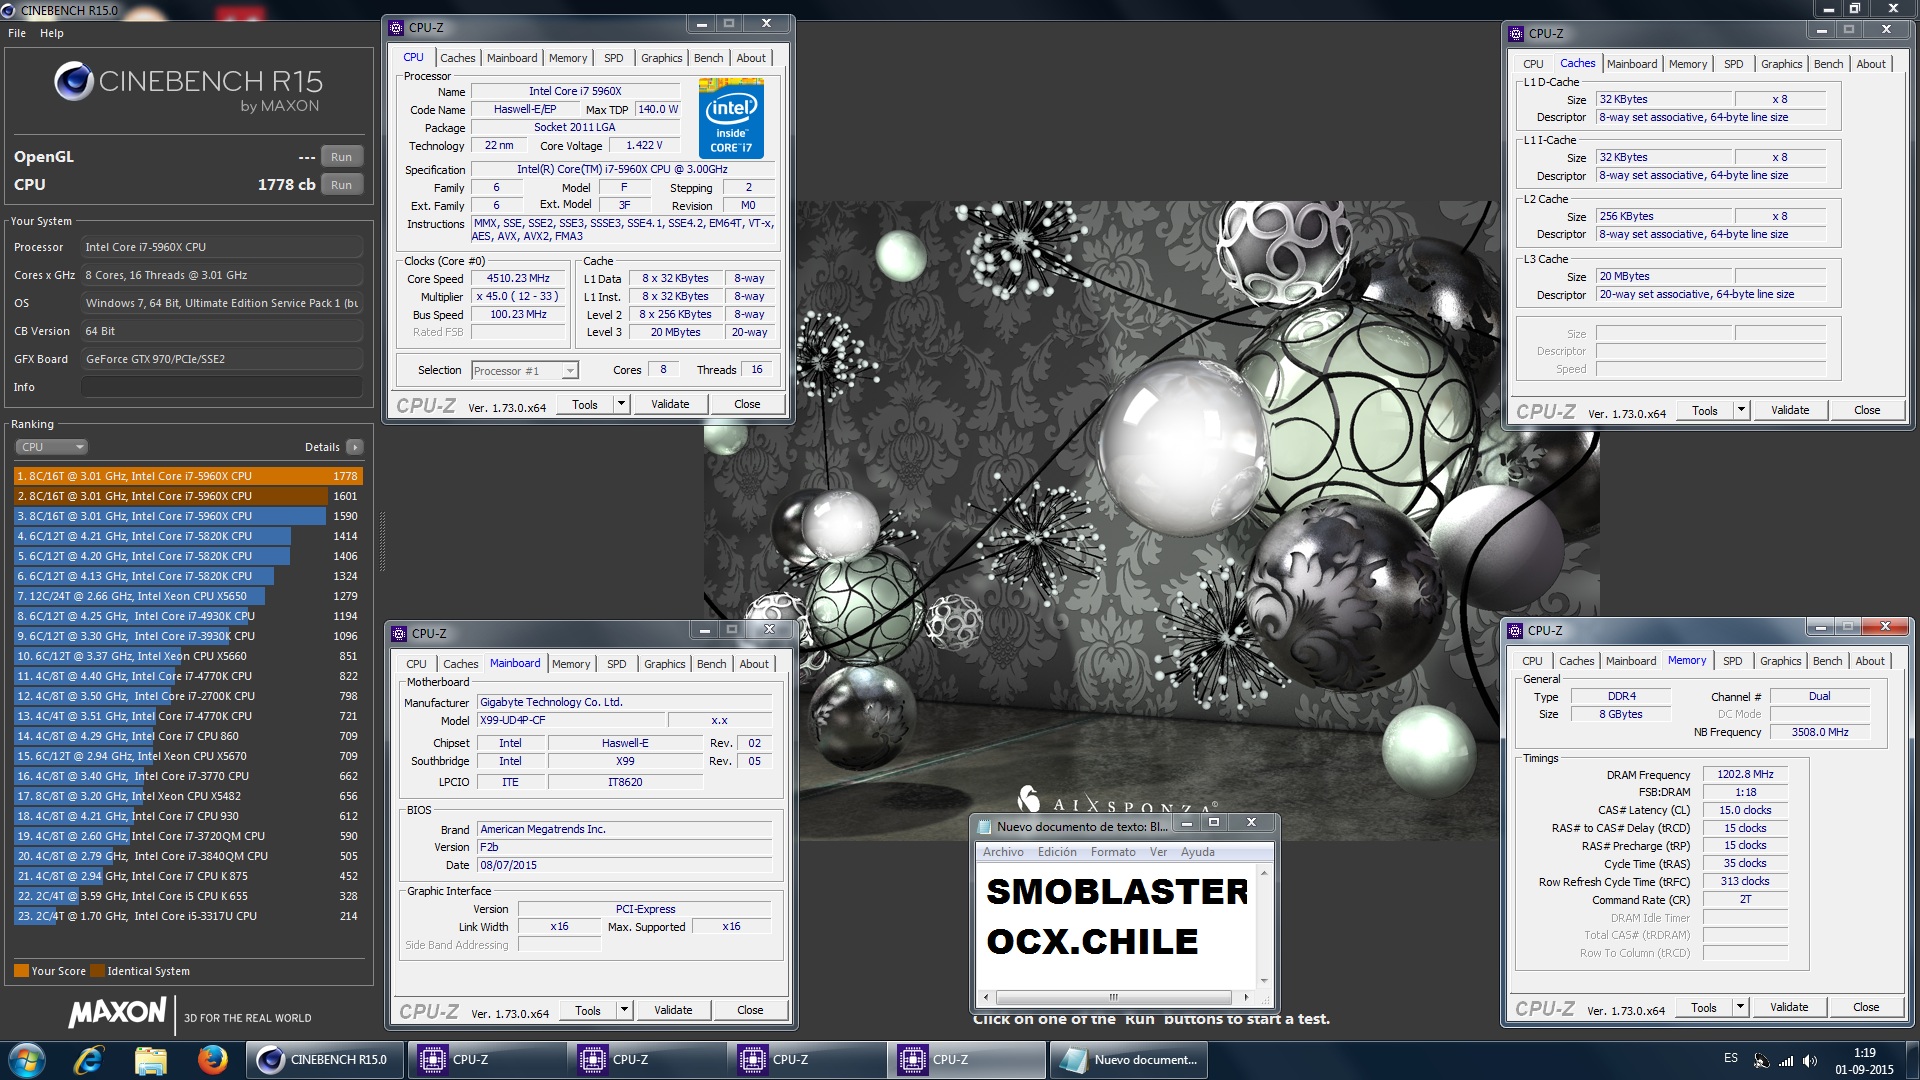This screenshot has height=1080, width=1920.
Task: Click the L3 Cache size 20 MBytes
Action: coord(1664,276)
